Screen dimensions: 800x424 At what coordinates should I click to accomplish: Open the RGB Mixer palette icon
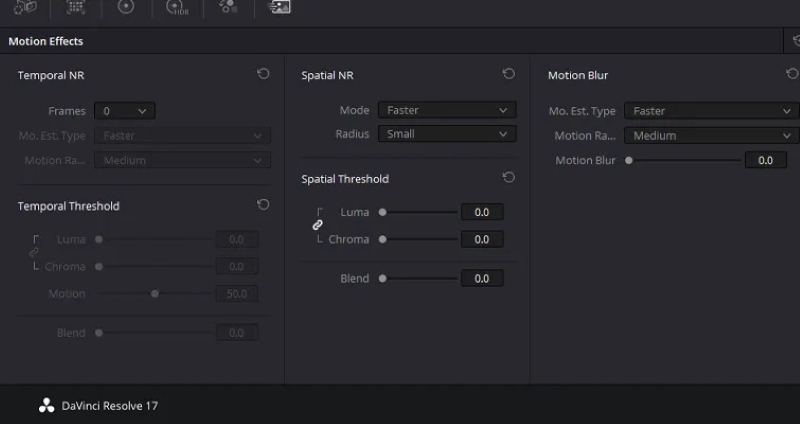point(228,6)
